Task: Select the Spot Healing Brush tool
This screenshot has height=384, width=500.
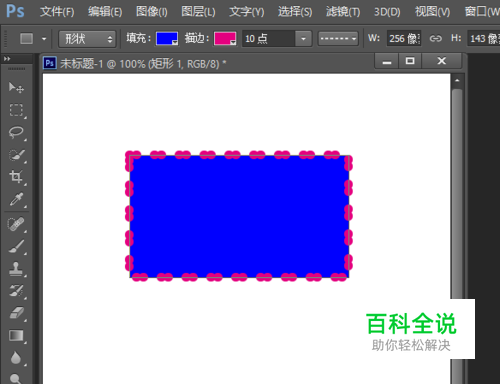Action: click(16, 224)
